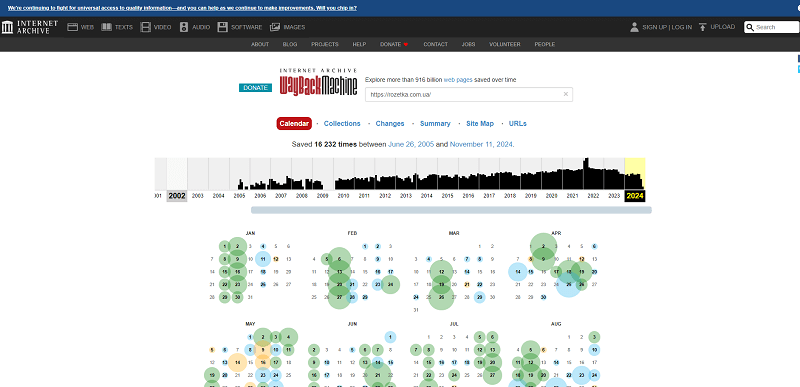Click the red Donate heart icon

click(406, 44)
